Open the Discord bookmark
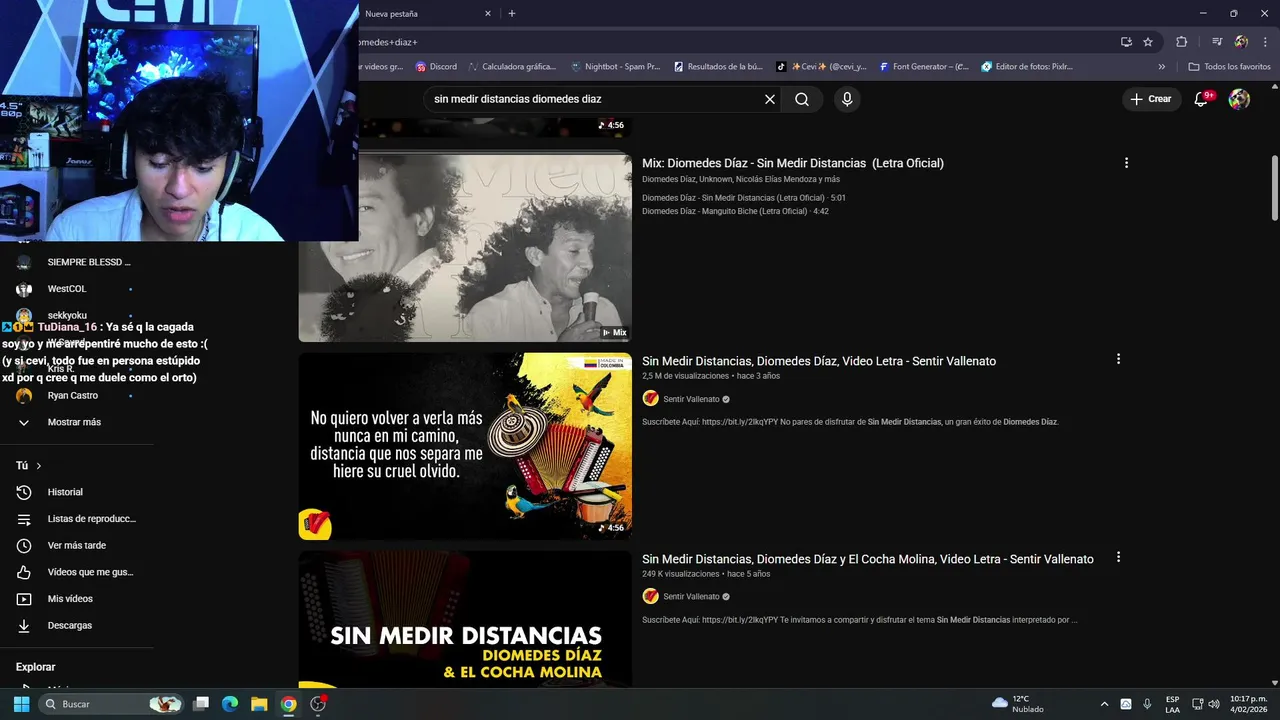This screenshot has height=720, width=1280. pyautogui.click(x=436, y=67)
